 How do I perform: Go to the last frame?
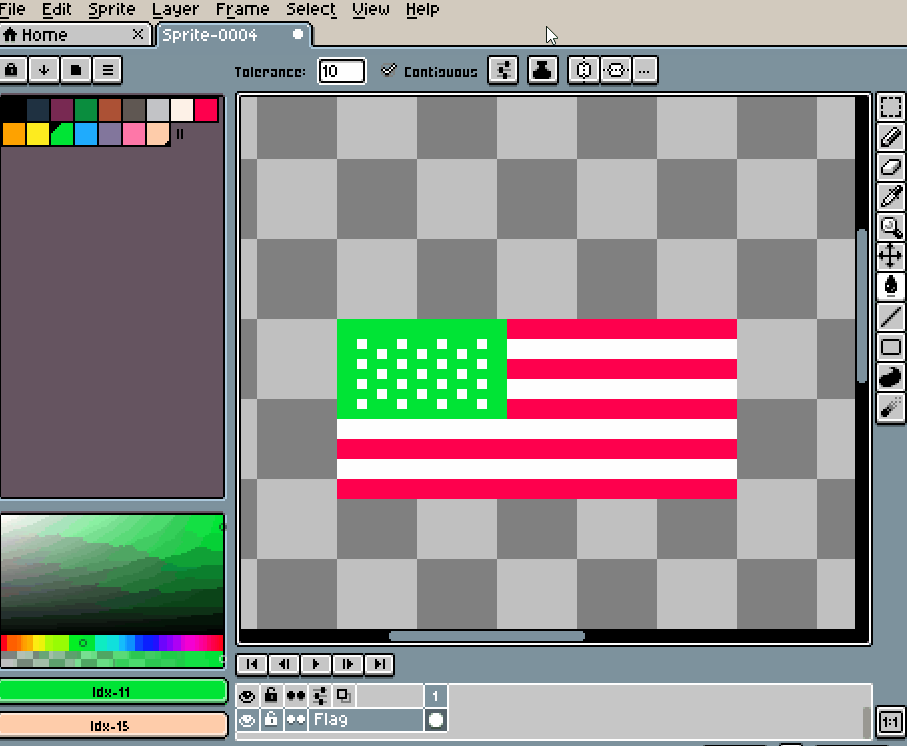click(x=379, y=664)
